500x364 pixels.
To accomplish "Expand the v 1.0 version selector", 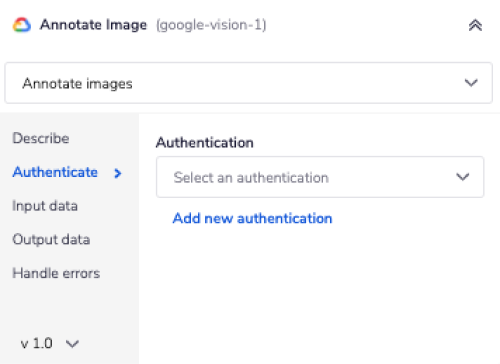I will click(x=50, y=343).
